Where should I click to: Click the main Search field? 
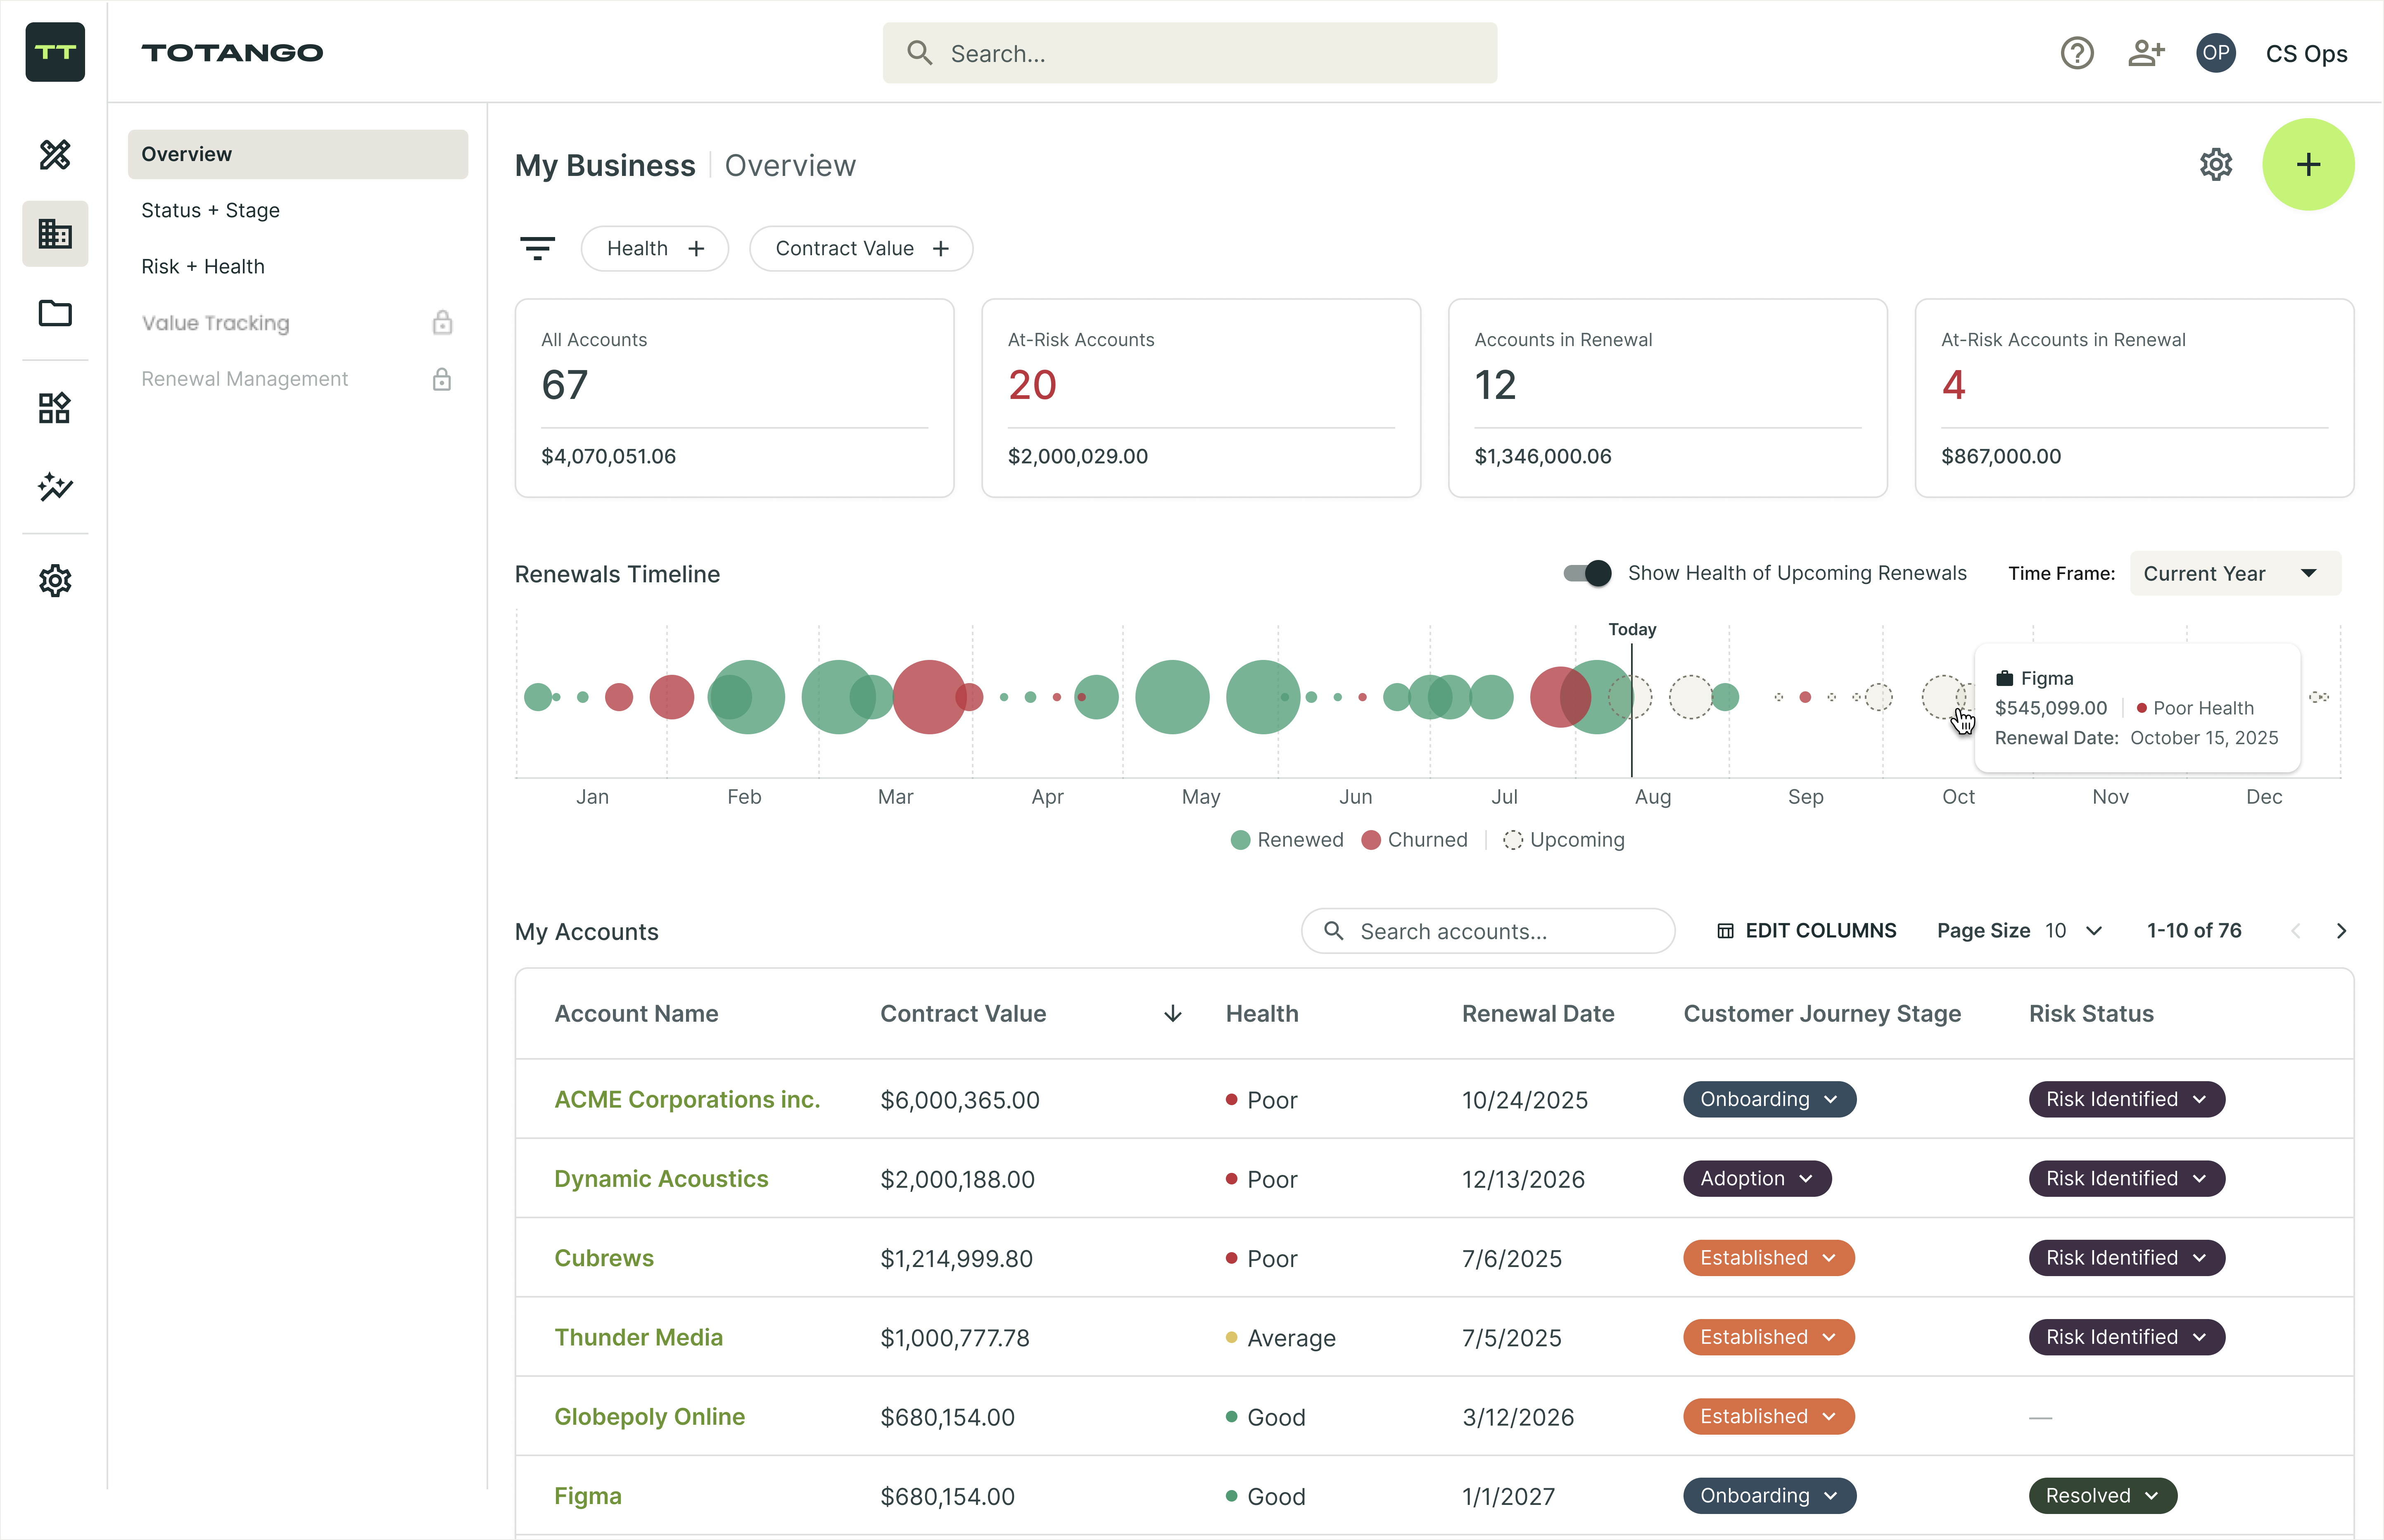[1189, 53]
